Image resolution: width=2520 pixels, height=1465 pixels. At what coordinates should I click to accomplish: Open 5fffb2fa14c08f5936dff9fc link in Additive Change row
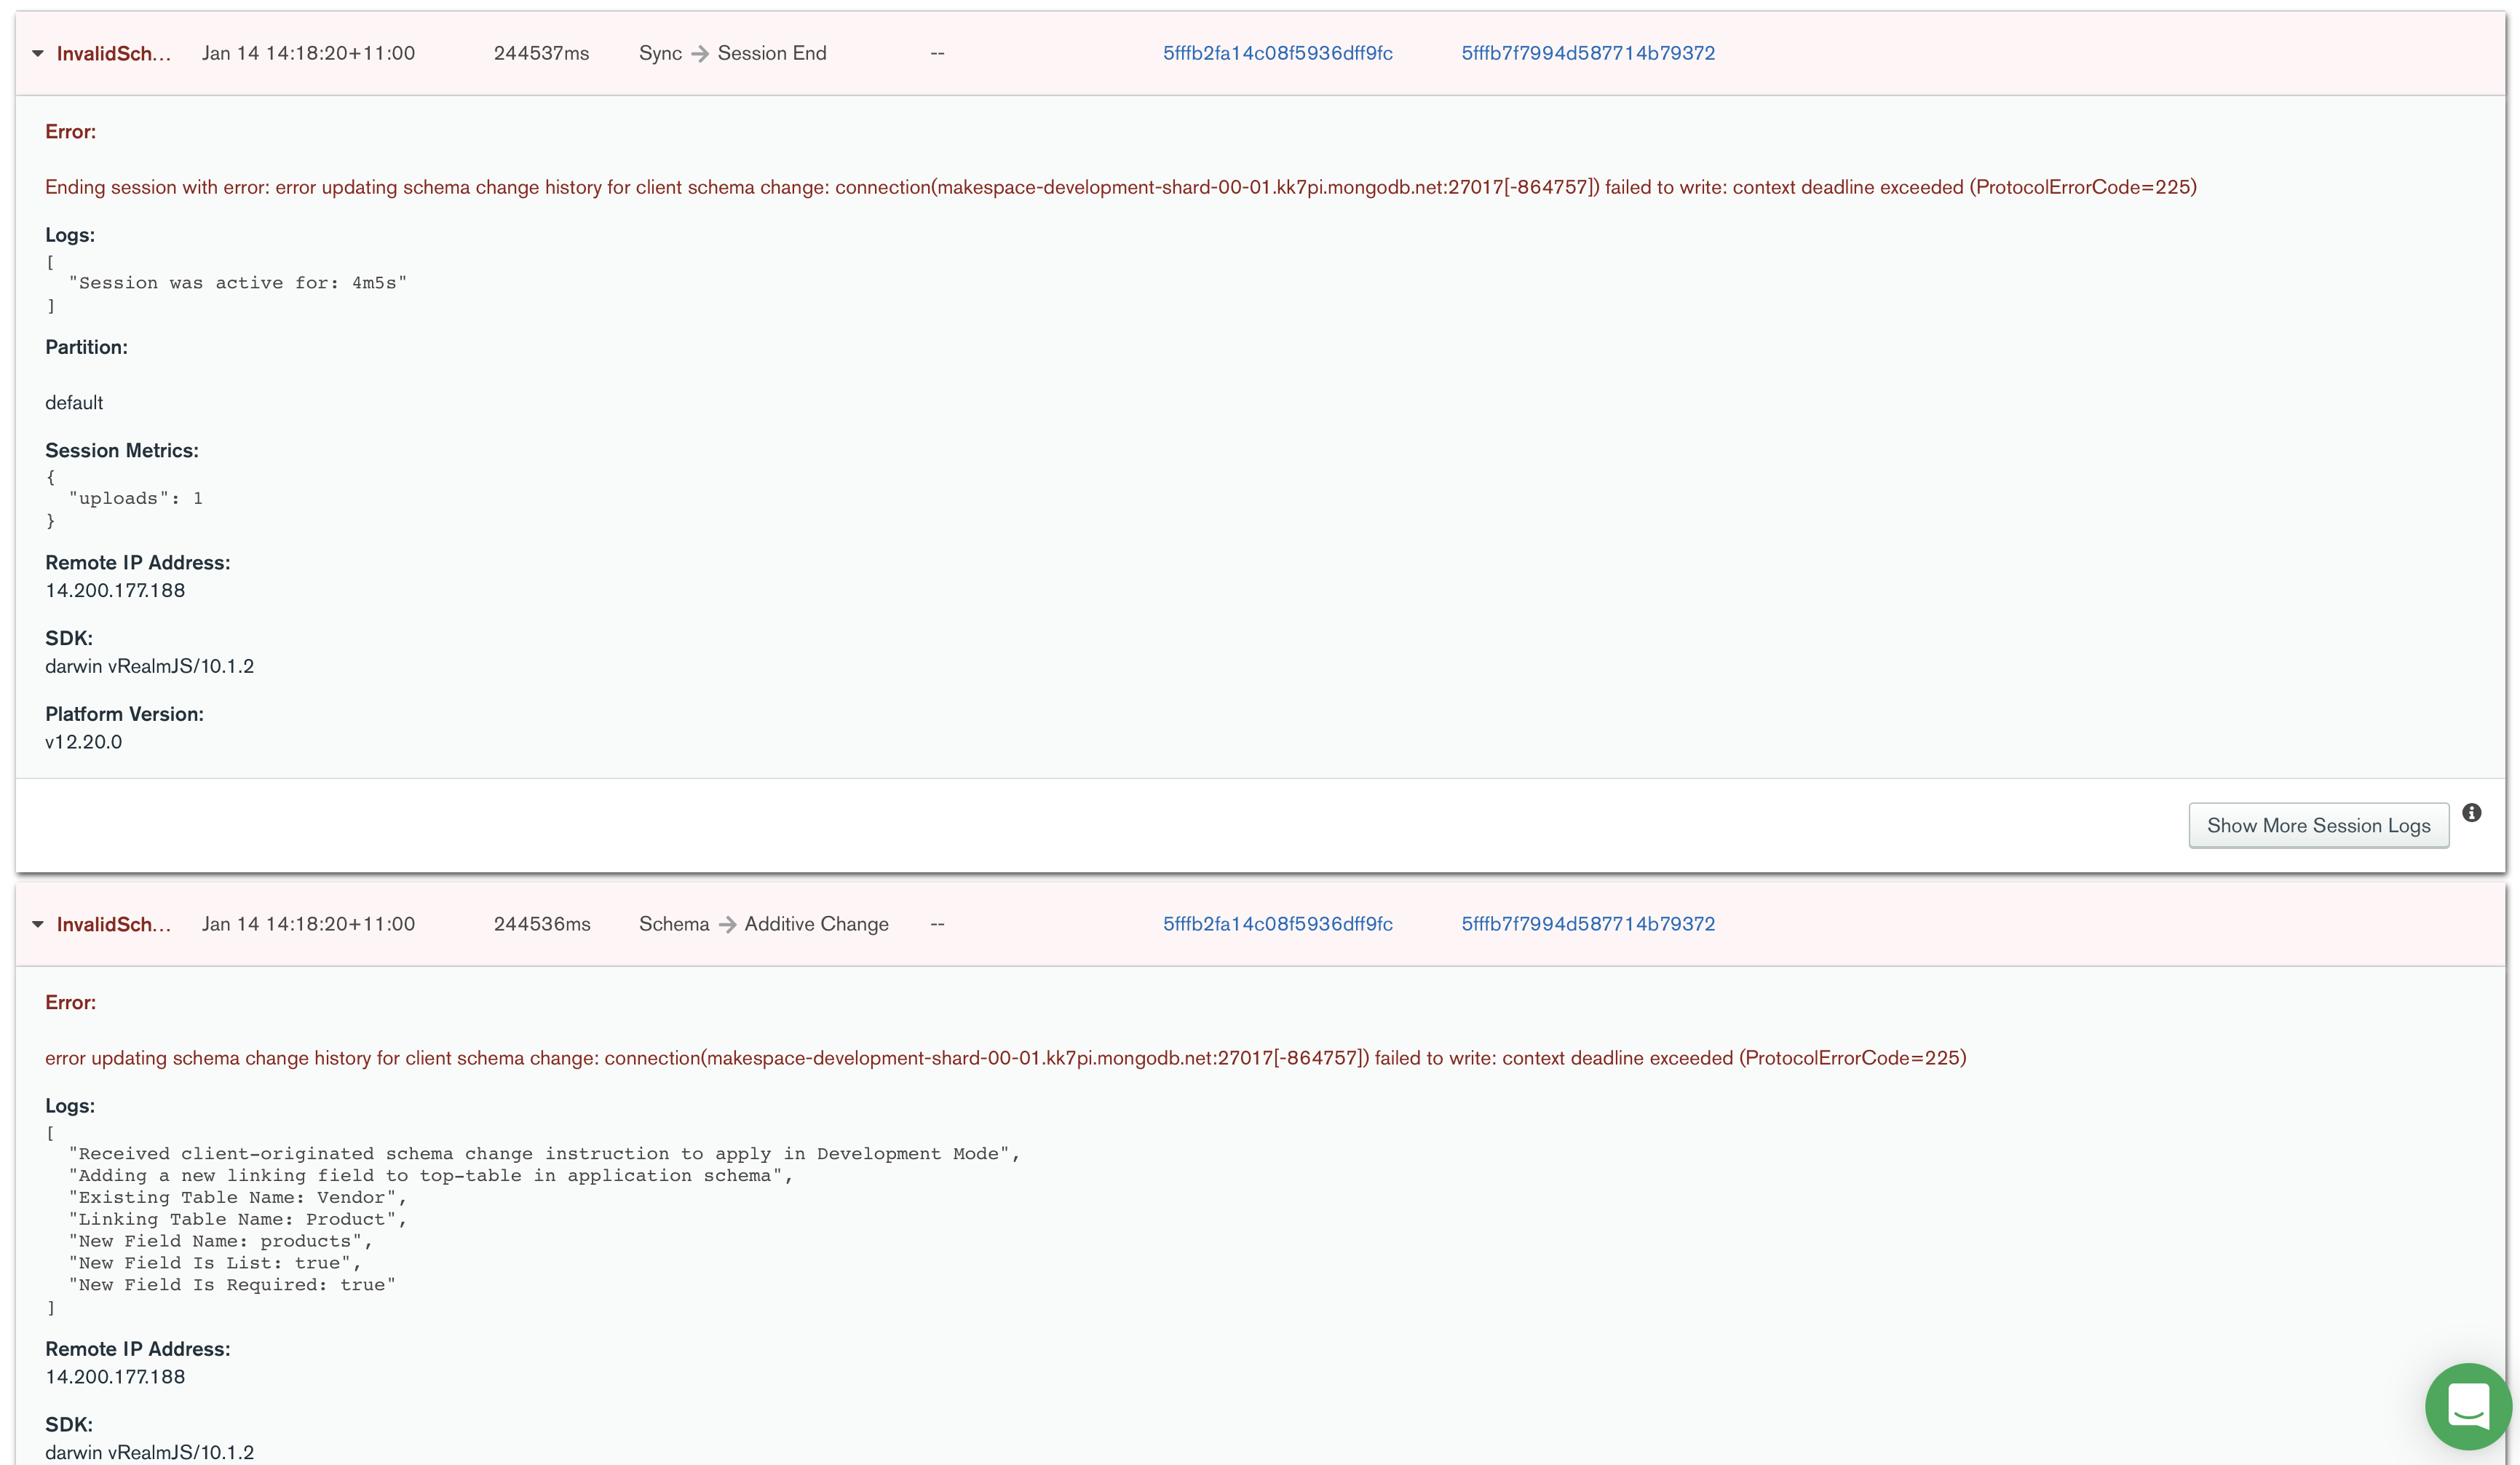(1277, 925)
